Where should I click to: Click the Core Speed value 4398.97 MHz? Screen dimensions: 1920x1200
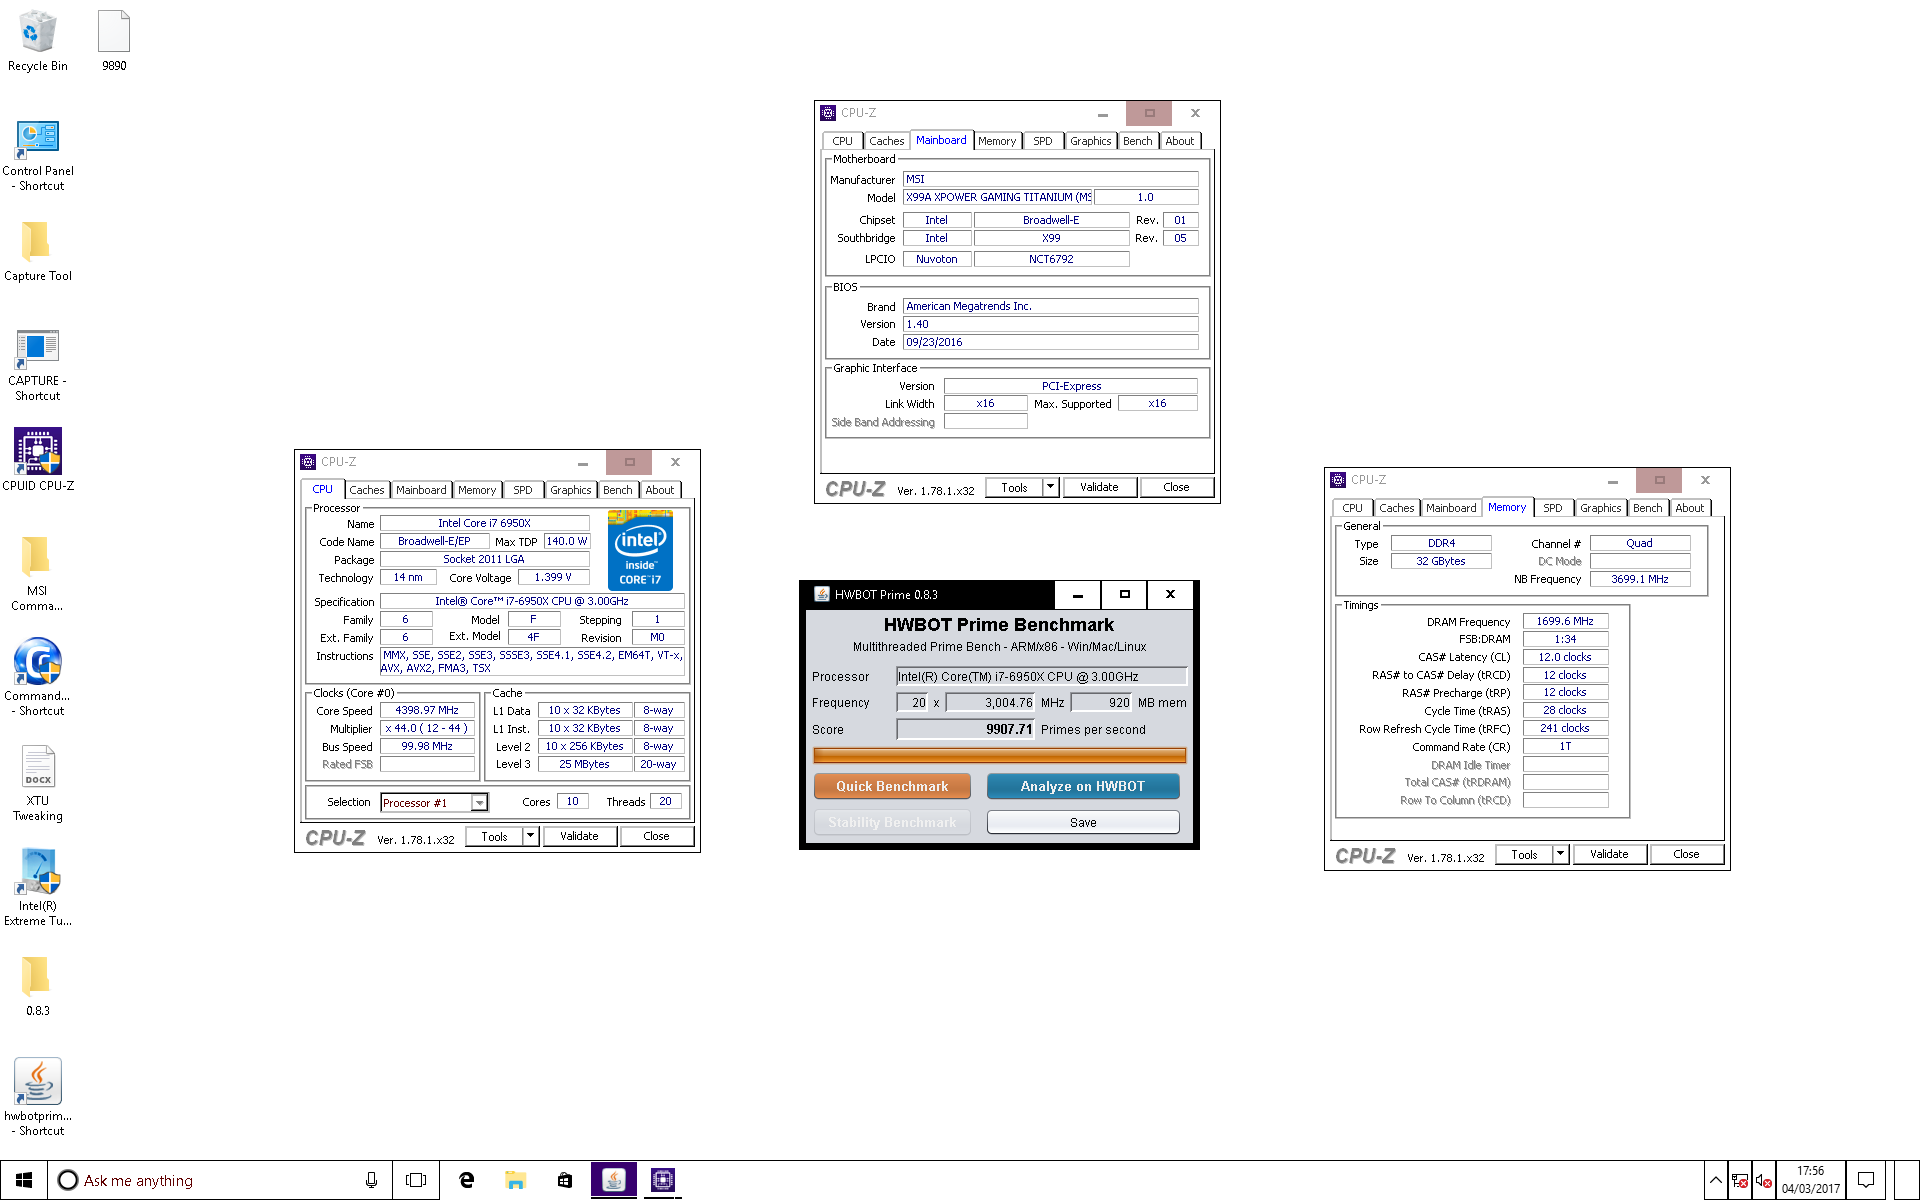(427, 710)
